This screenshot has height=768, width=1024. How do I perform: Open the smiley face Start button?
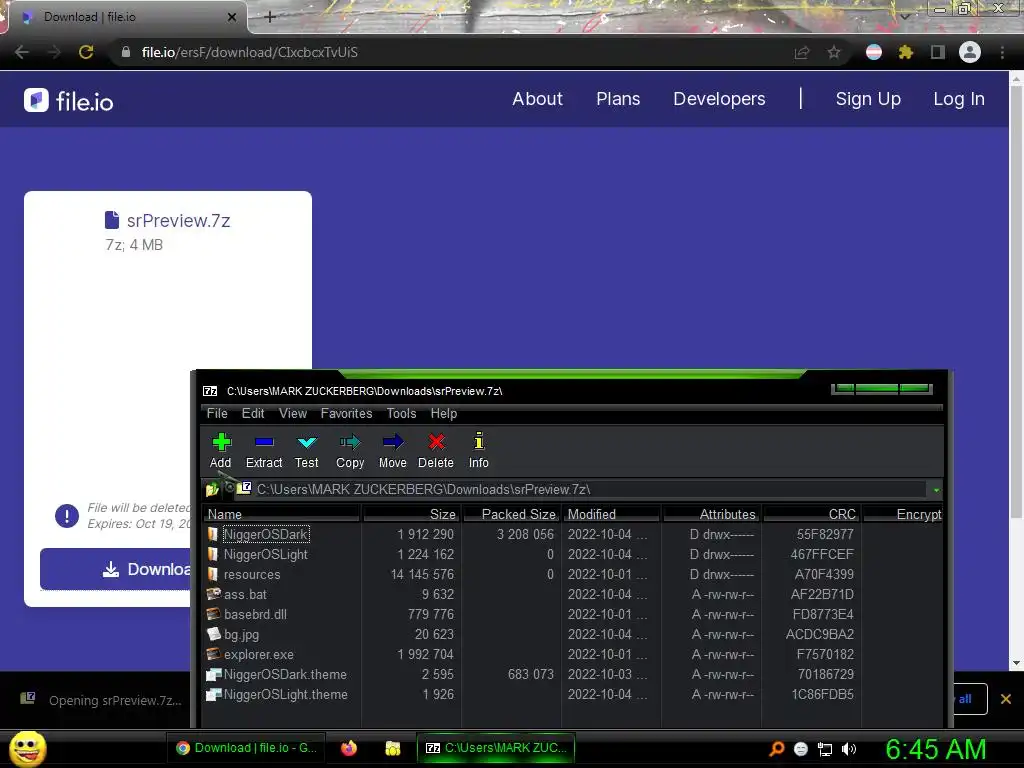pos(27,748)
